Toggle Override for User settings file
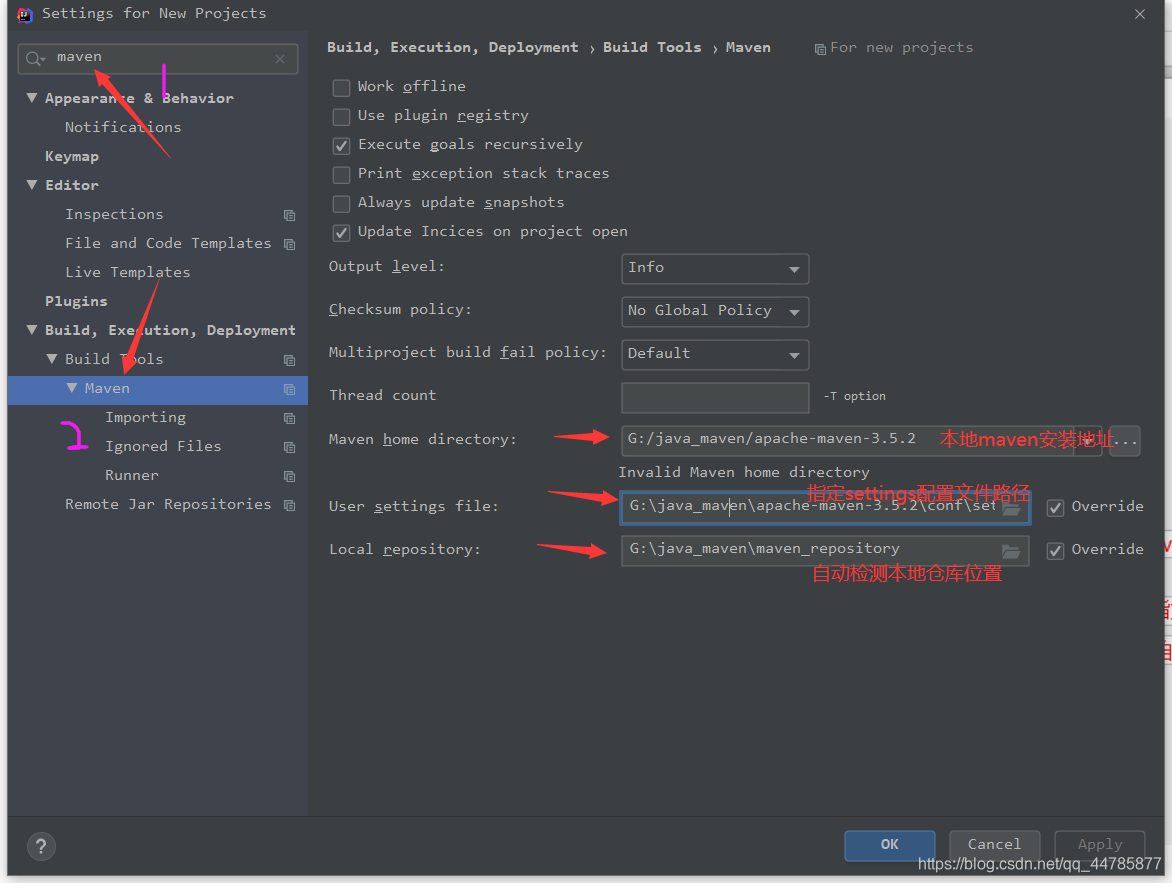The width and height of the screenshot is (1172, 883). 1055,508
